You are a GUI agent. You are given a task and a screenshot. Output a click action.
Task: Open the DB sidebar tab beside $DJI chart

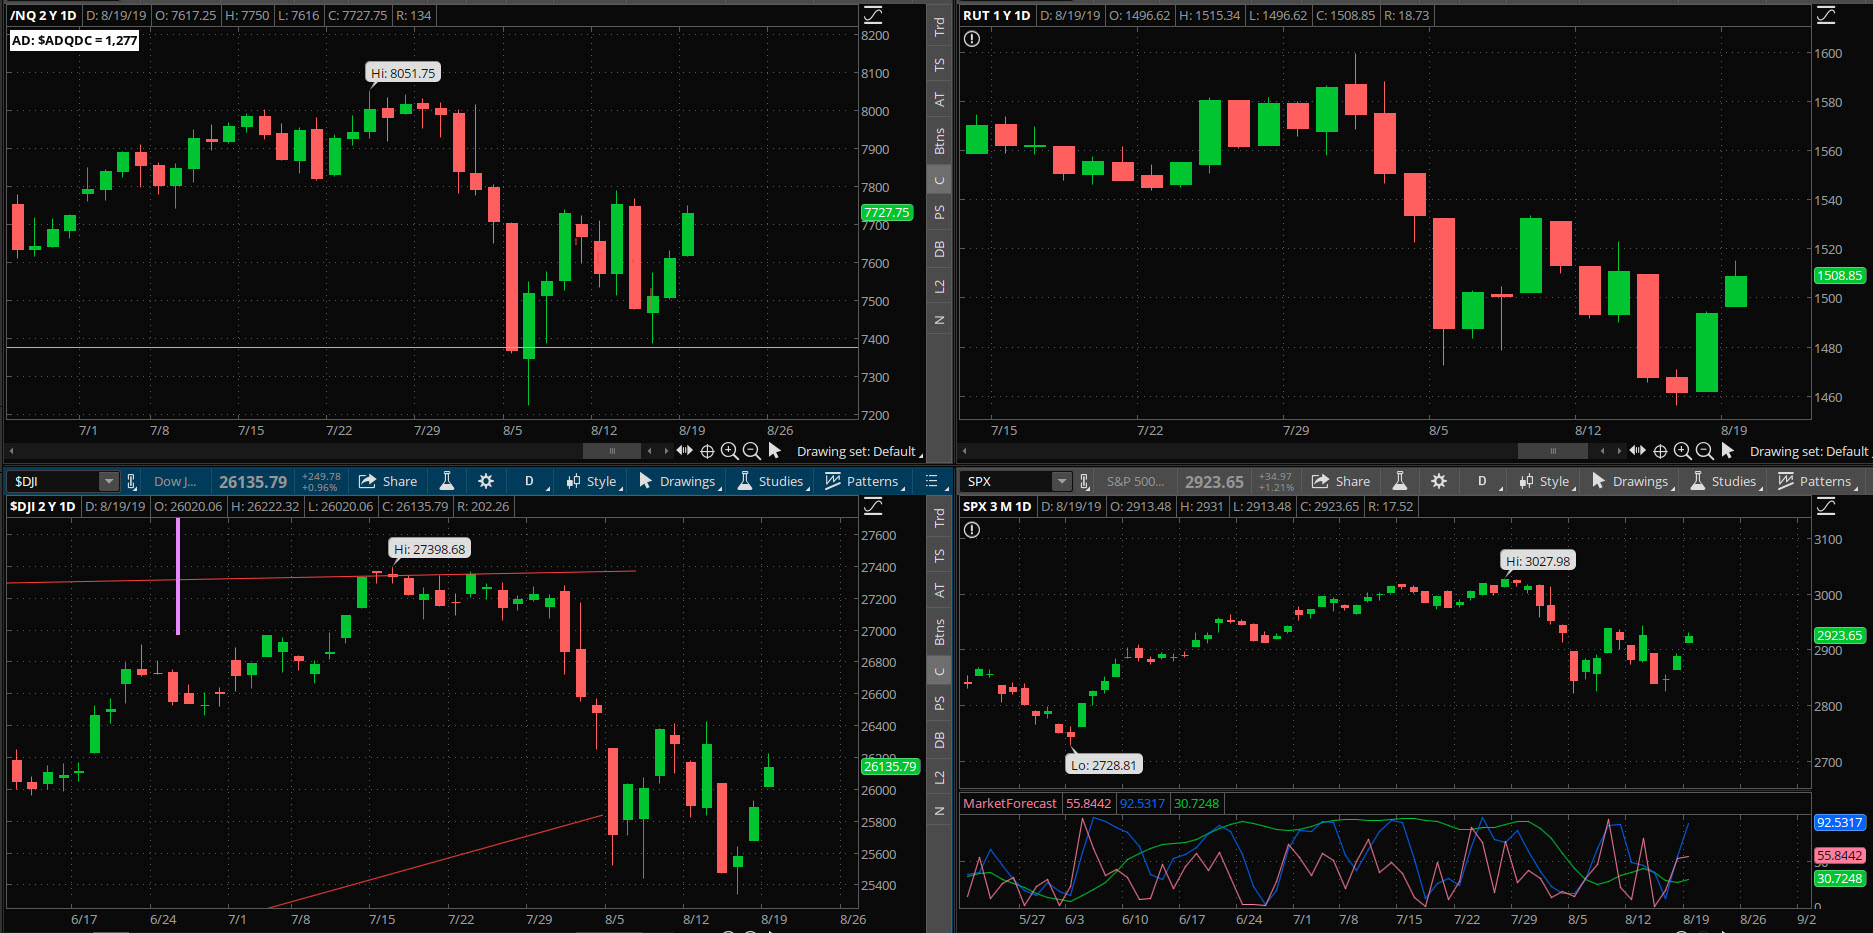coord(939,740)
